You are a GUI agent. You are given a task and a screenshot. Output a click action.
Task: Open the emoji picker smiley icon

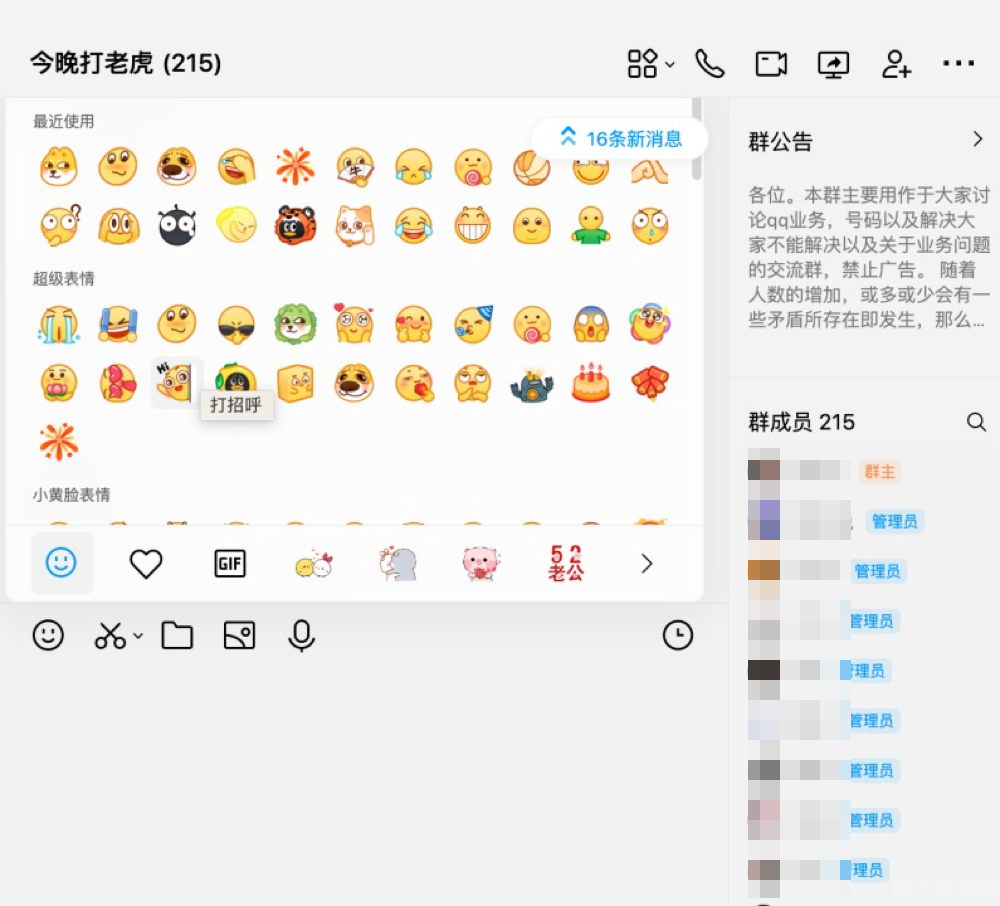48,635
